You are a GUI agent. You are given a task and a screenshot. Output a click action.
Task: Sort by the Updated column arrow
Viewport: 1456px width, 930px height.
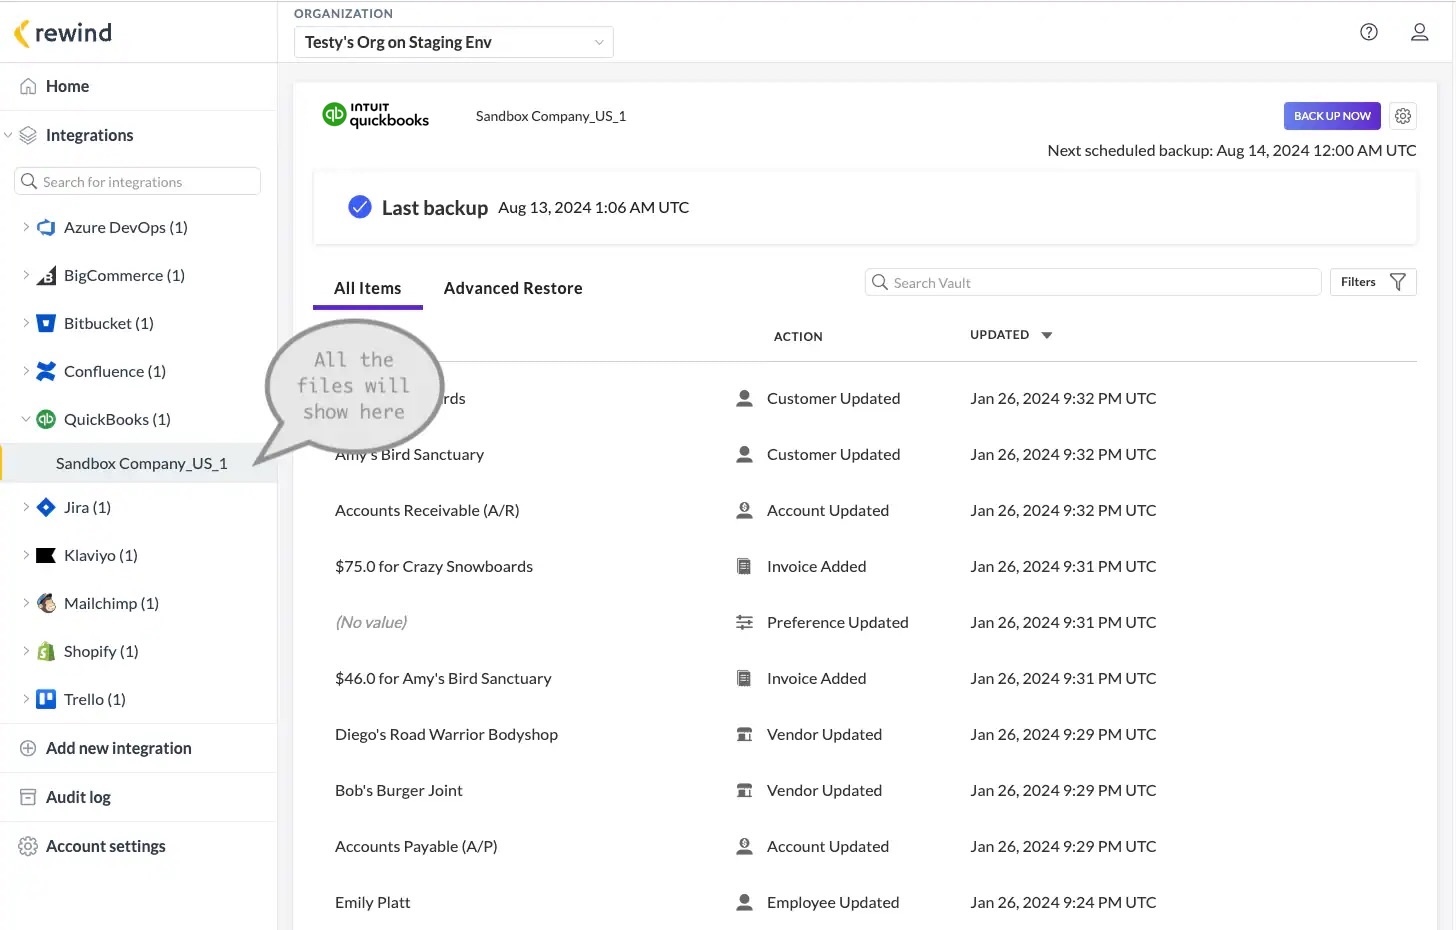(1047, 335)
